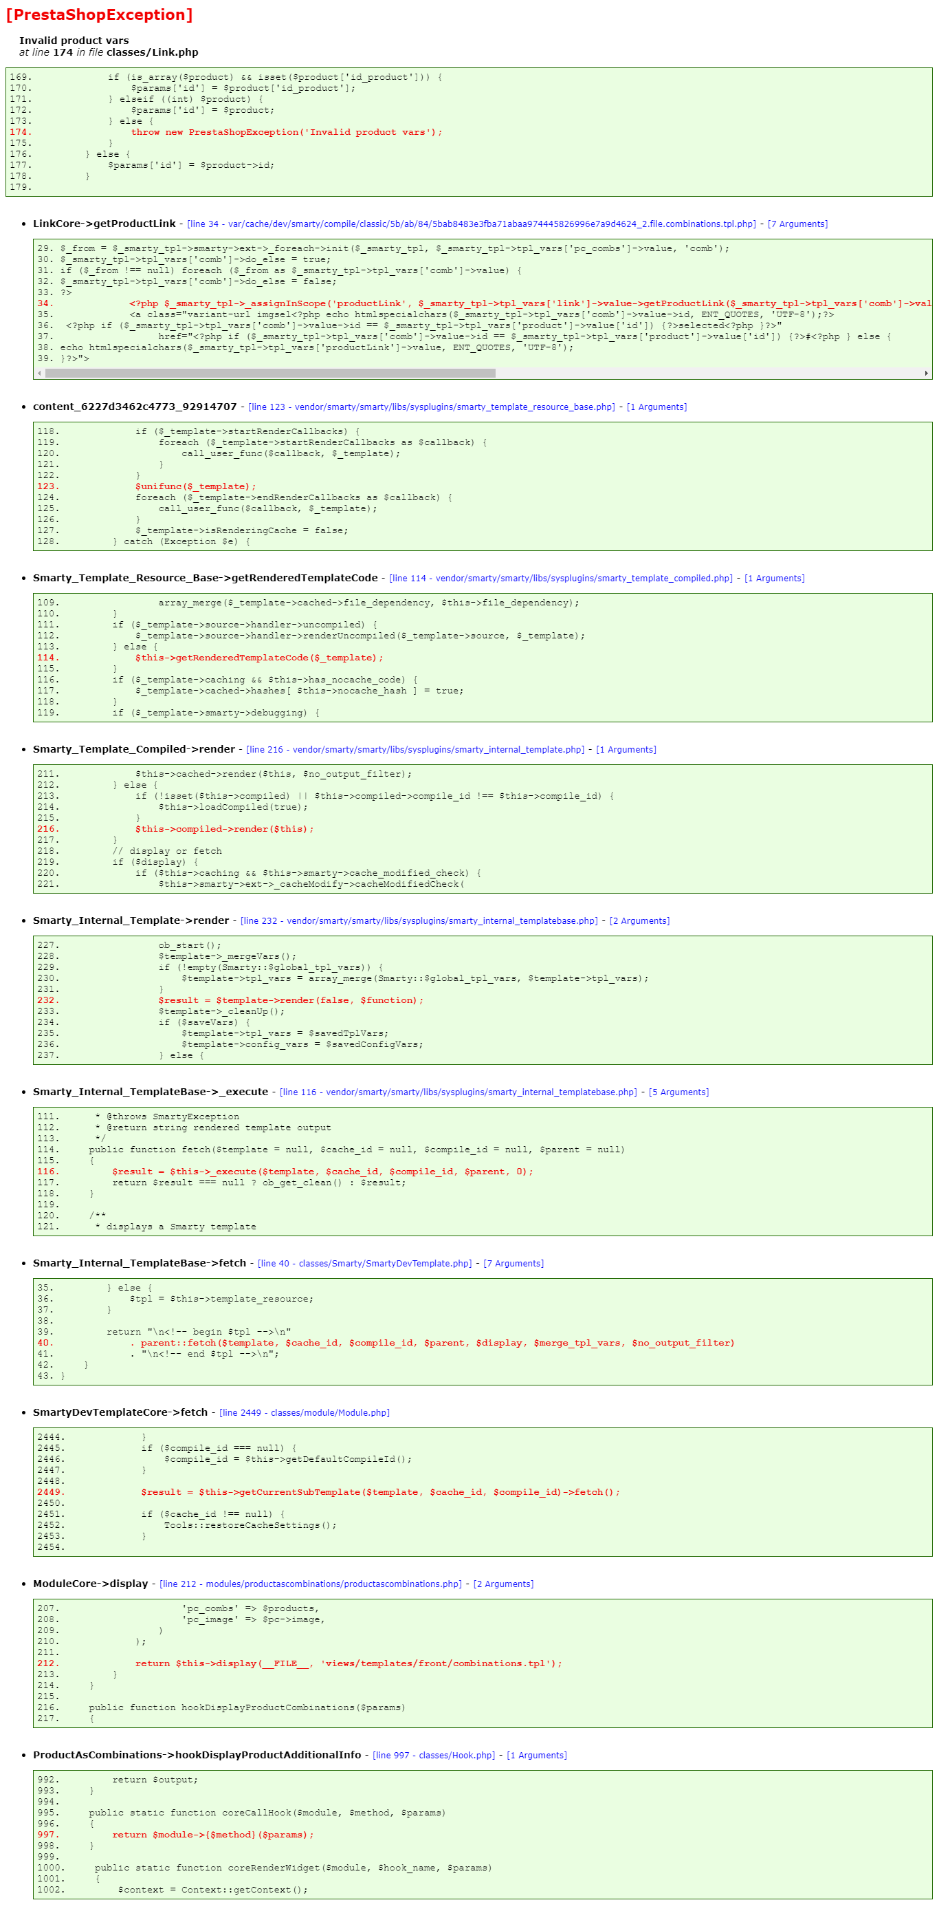Show the 7 Arguments of Smarty_Internal_TemplateBase->fetch

tap(514, 1263)
